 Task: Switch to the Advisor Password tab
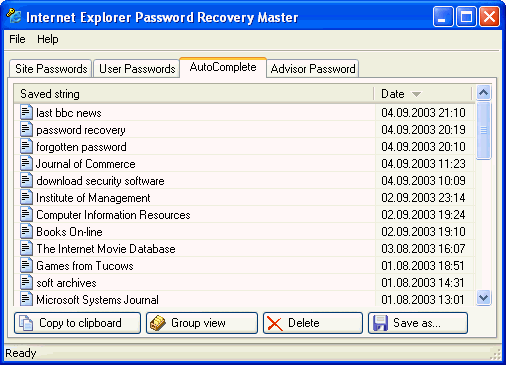(313, 69)
